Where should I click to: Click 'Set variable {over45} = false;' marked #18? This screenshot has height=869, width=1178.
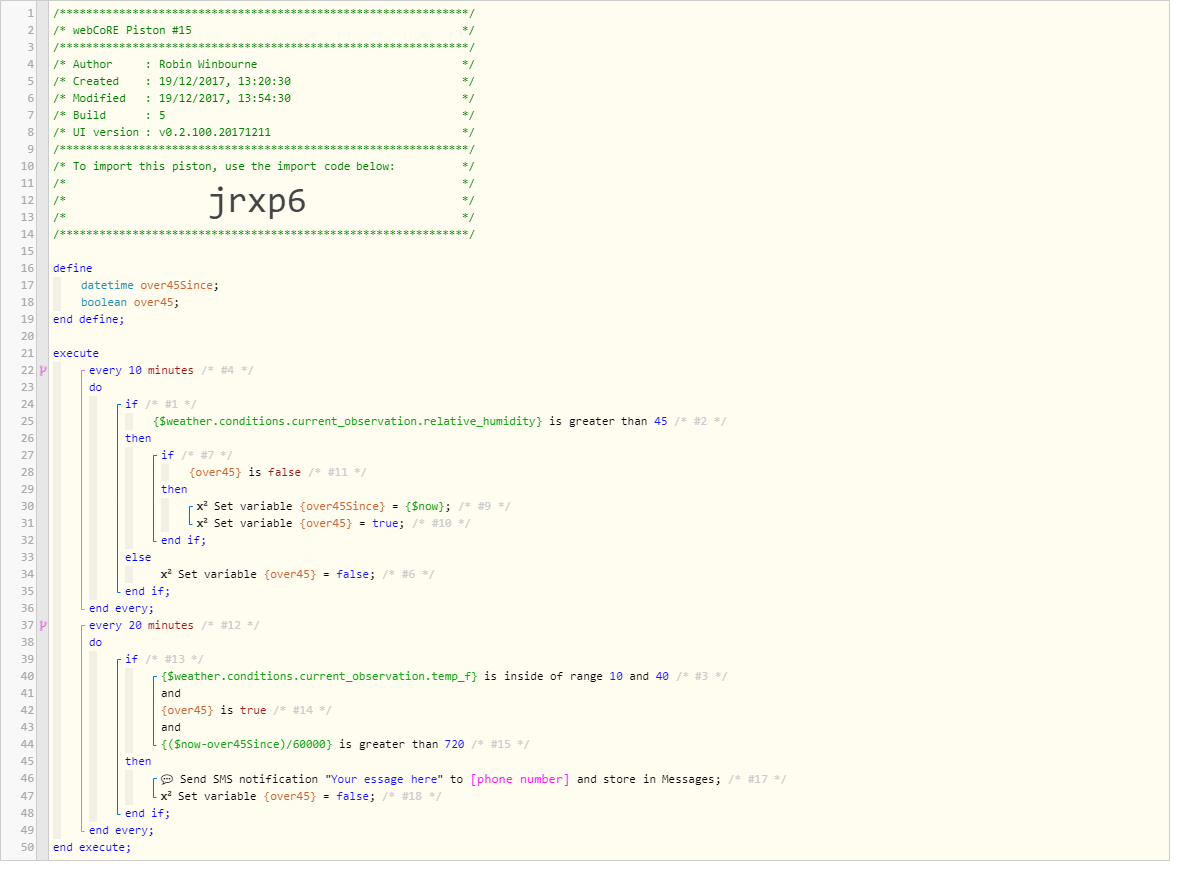tap(276, 796)
